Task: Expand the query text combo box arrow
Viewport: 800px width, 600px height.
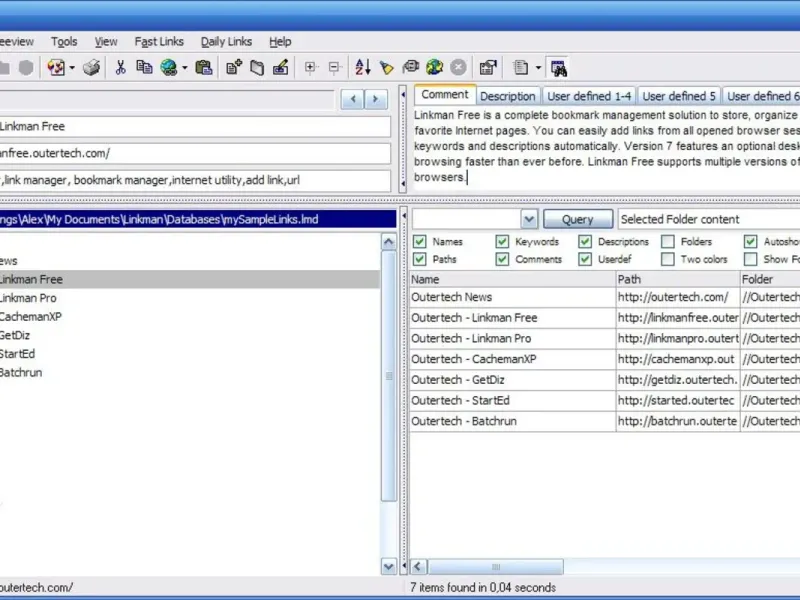Action: (529, 219)
